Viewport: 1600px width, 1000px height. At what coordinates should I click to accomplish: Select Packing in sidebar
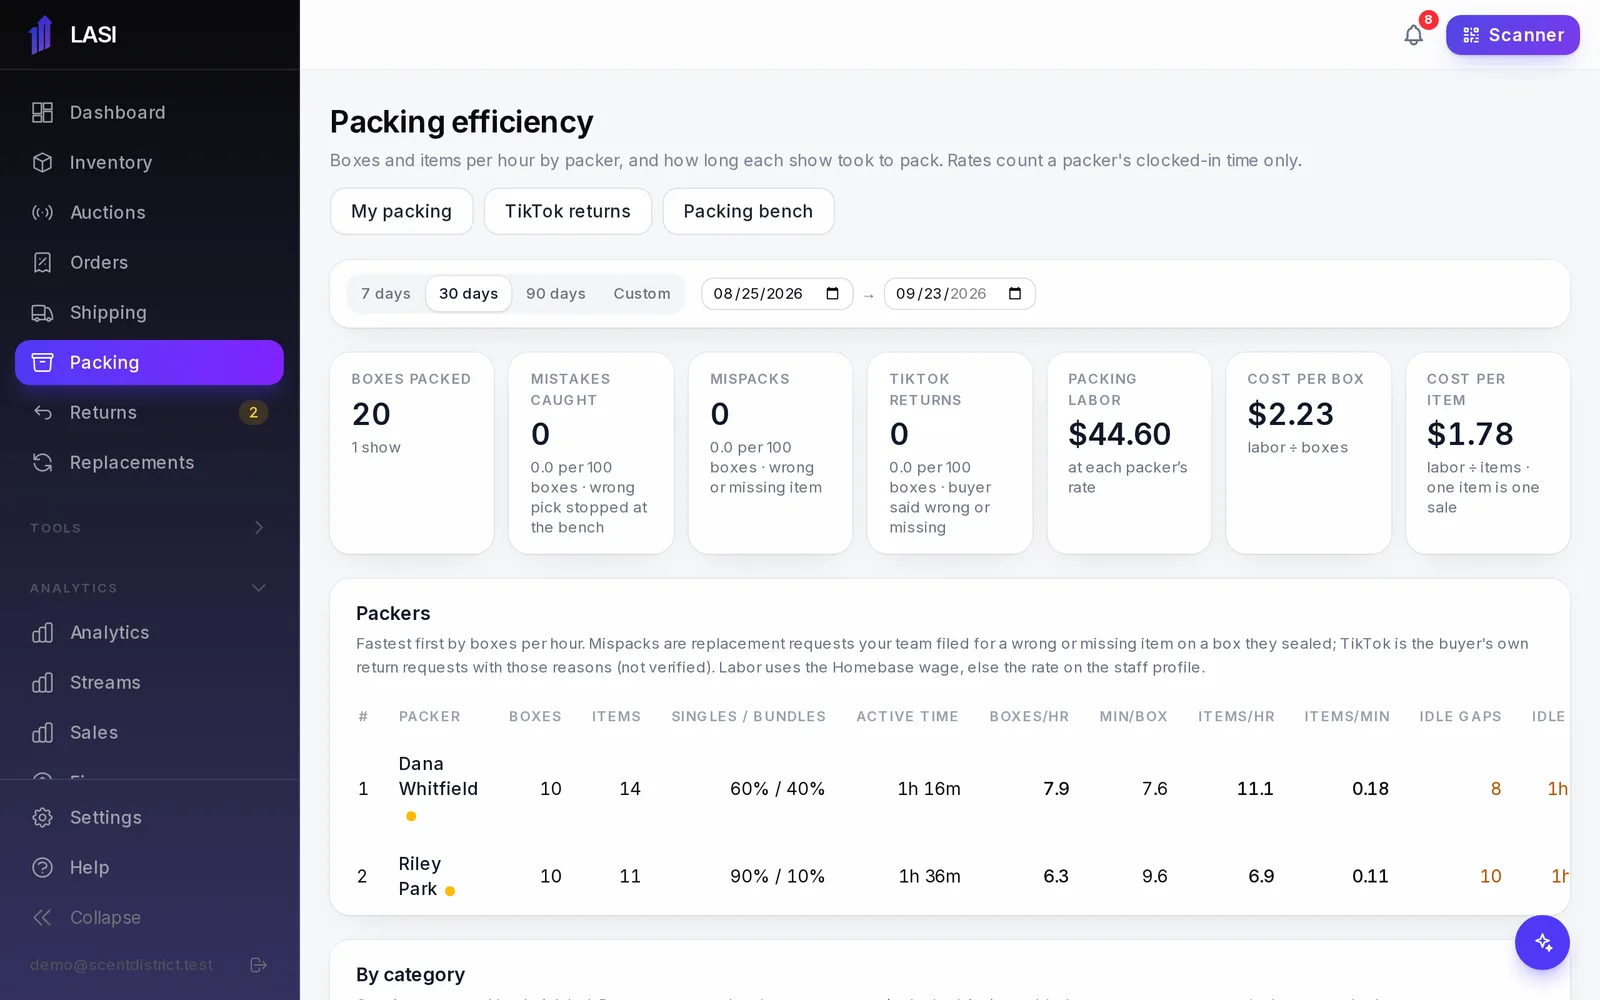(150, 363)
